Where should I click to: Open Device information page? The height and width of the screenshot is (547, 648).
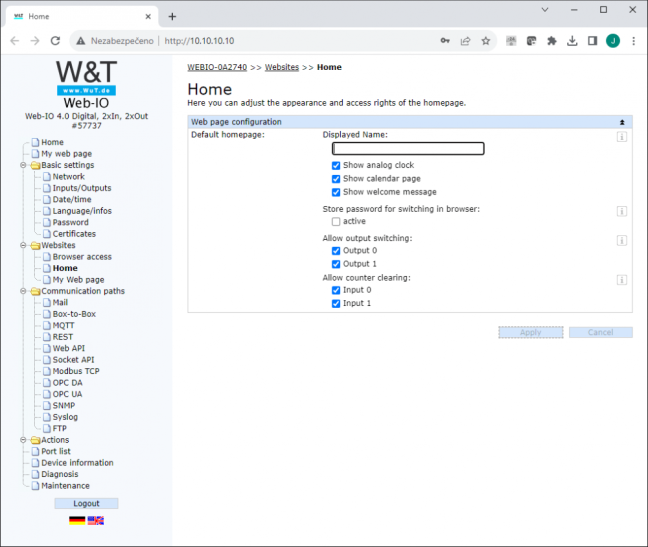[x=77, y=463]
